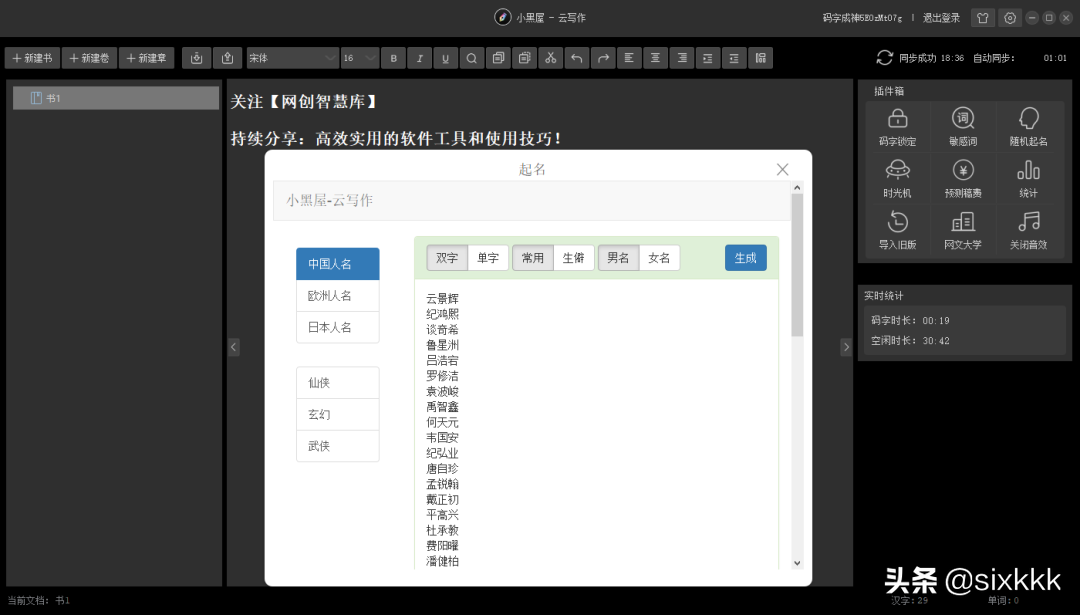Click the search magnifier icon in the toolbar
Screen dimensions: 1080x615
(472, 58)
